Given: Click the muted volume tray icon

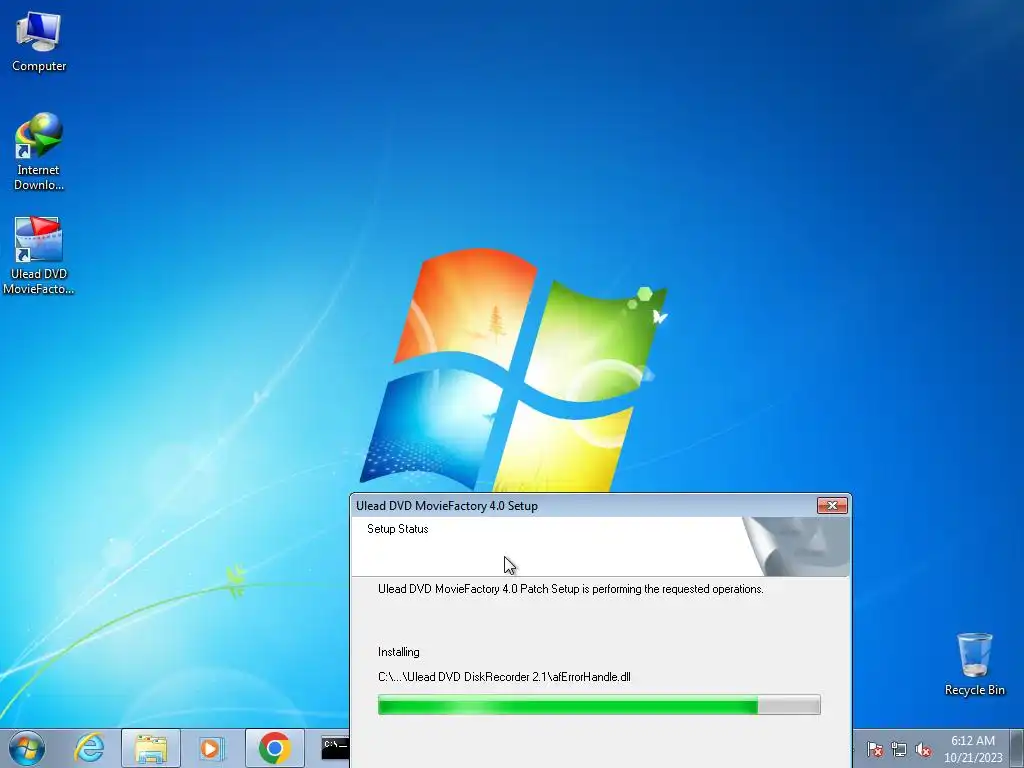Looking at the screenshot, I should click(923, 749).
